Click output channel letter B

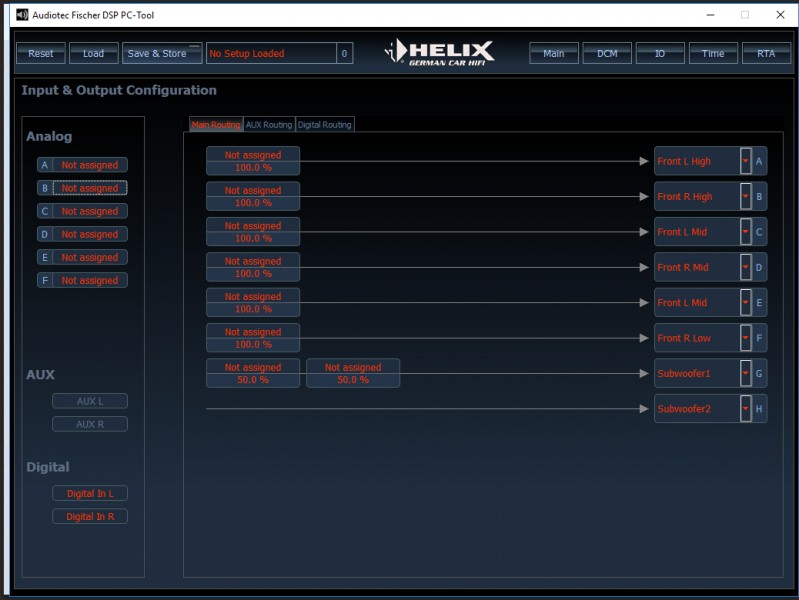tap(759, 196)
